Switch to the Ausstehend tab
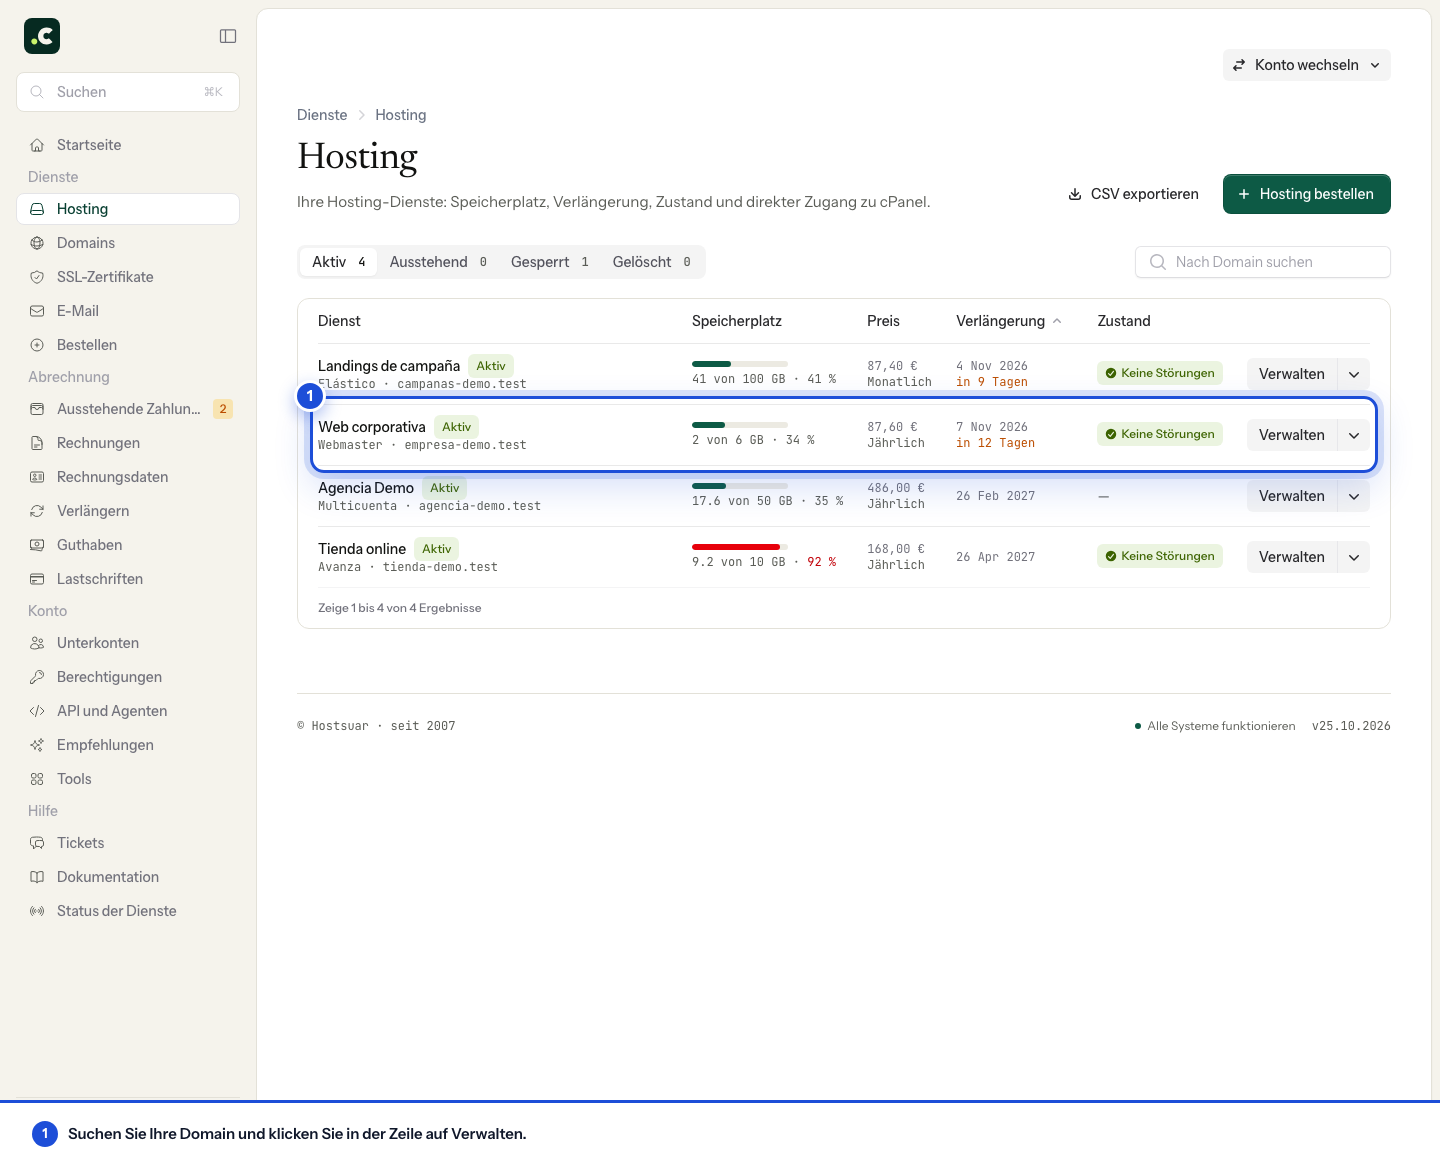 438,262
